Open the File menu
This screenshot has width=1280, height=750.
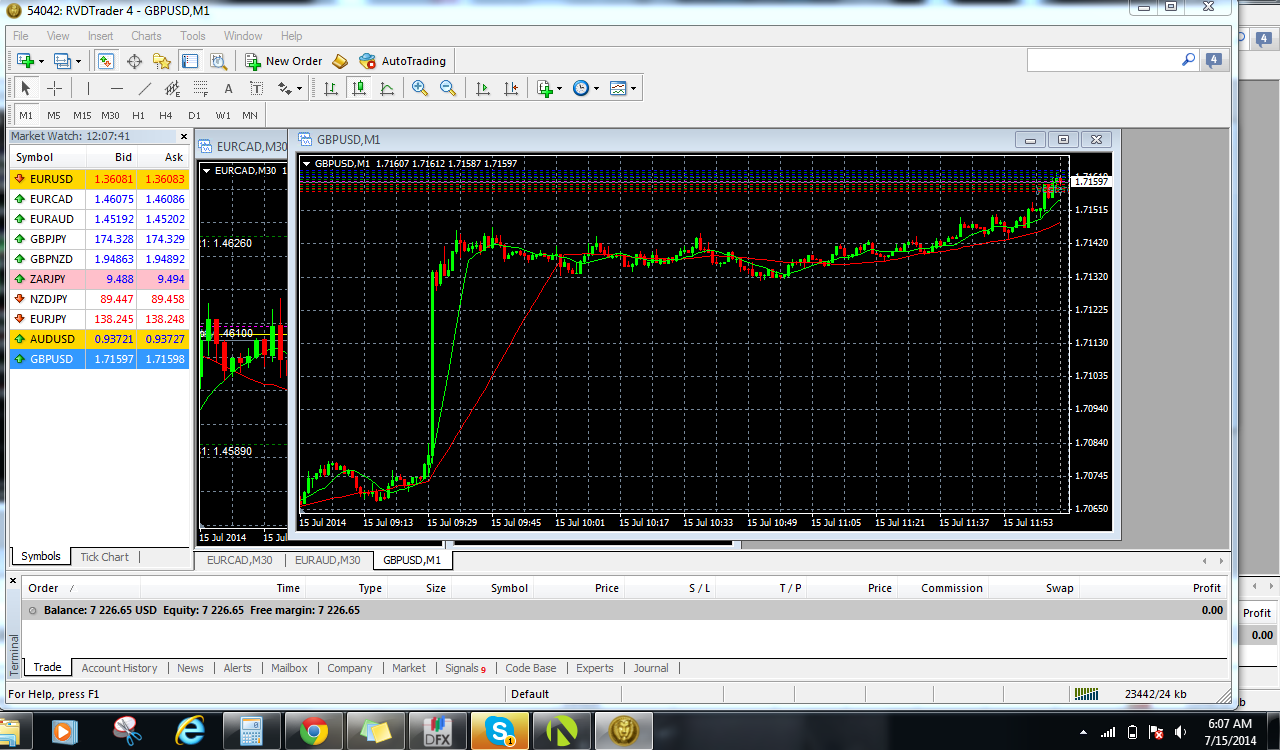click(20, 36)
